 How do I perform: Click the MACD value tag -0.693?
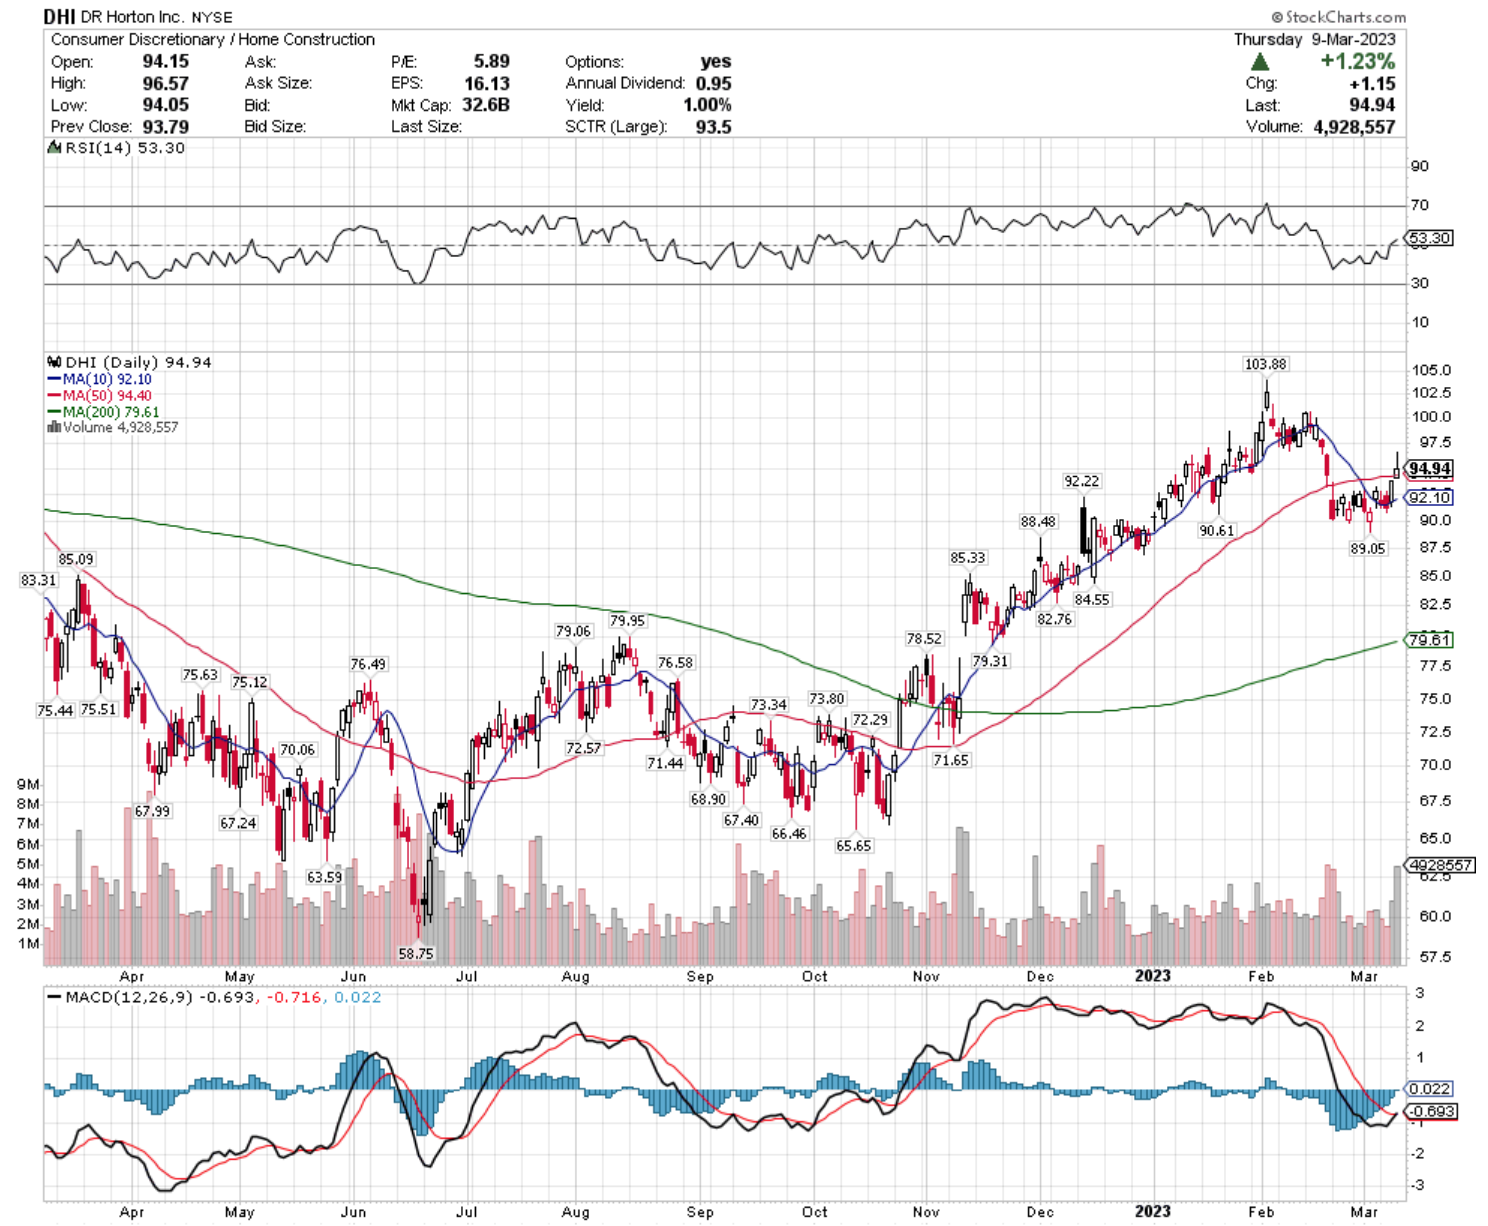(x=1431, y=1112)
